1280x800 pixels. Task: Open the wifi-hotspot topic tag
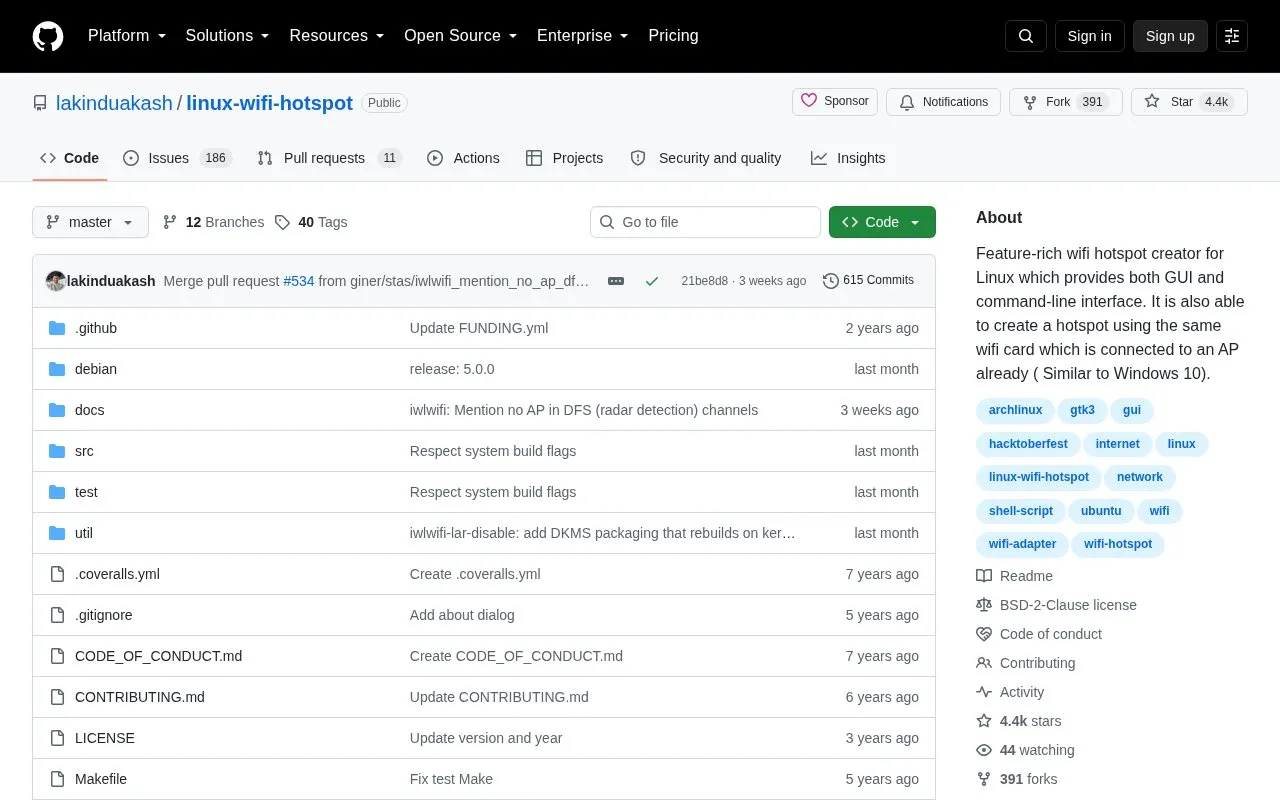[1118, 544]
